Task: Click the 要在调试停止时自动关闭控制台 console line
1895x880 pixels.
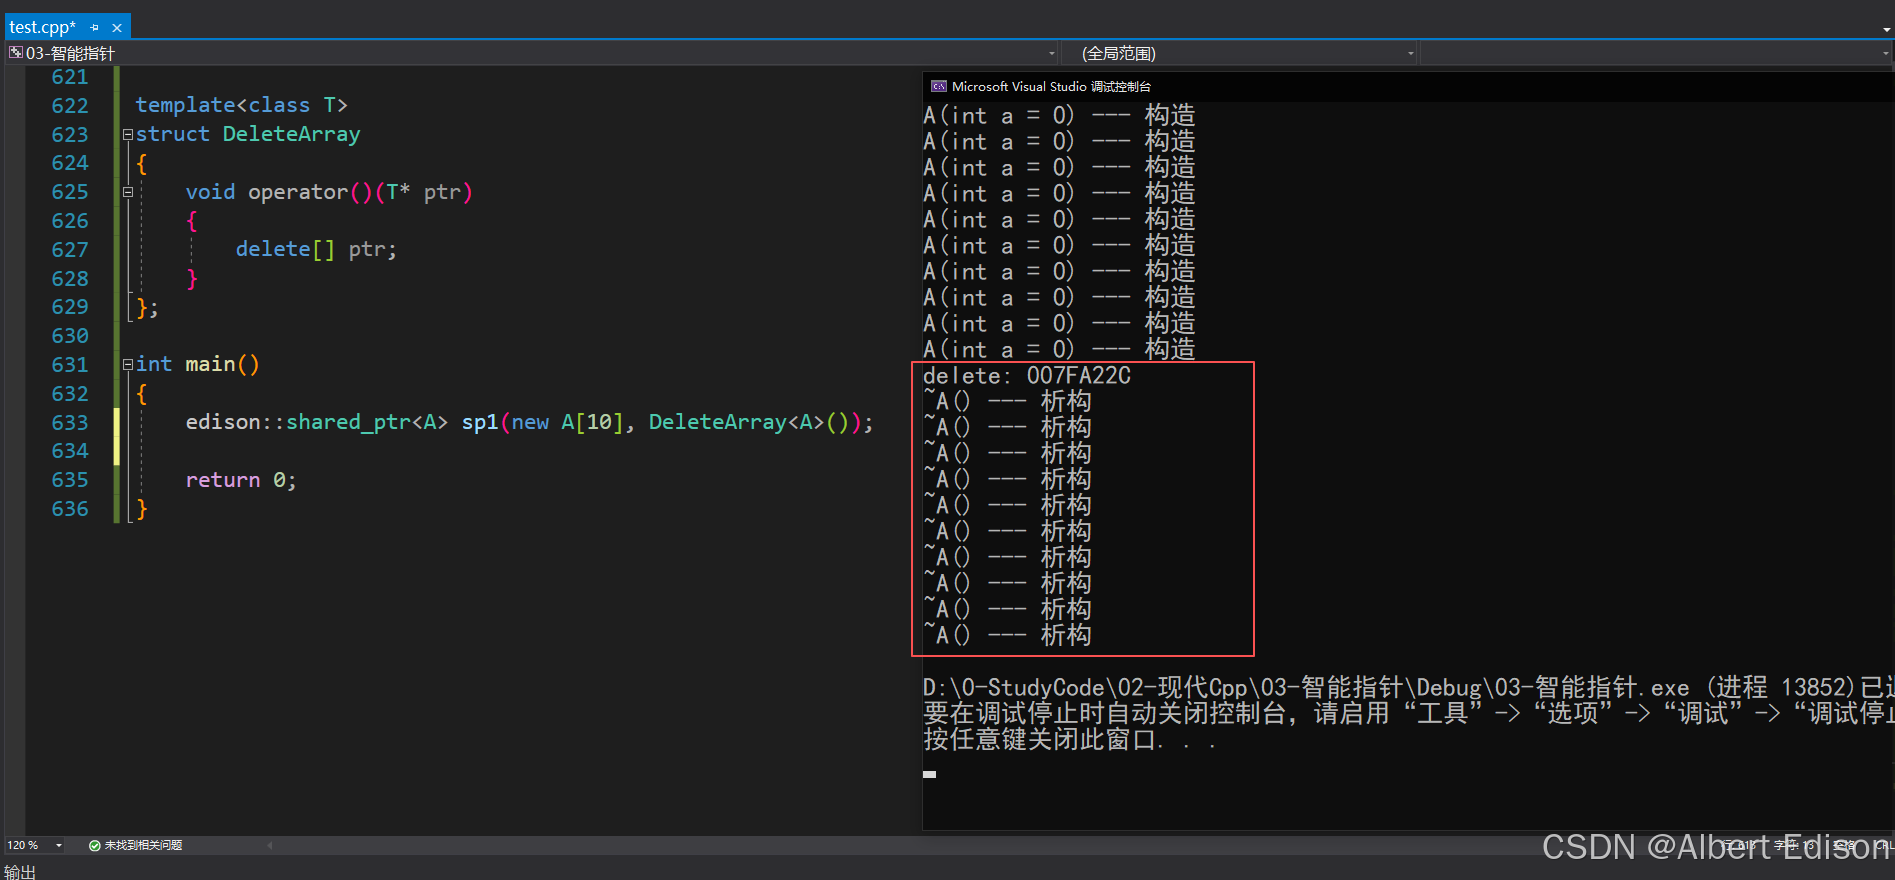Action: tap(1408, 714)
